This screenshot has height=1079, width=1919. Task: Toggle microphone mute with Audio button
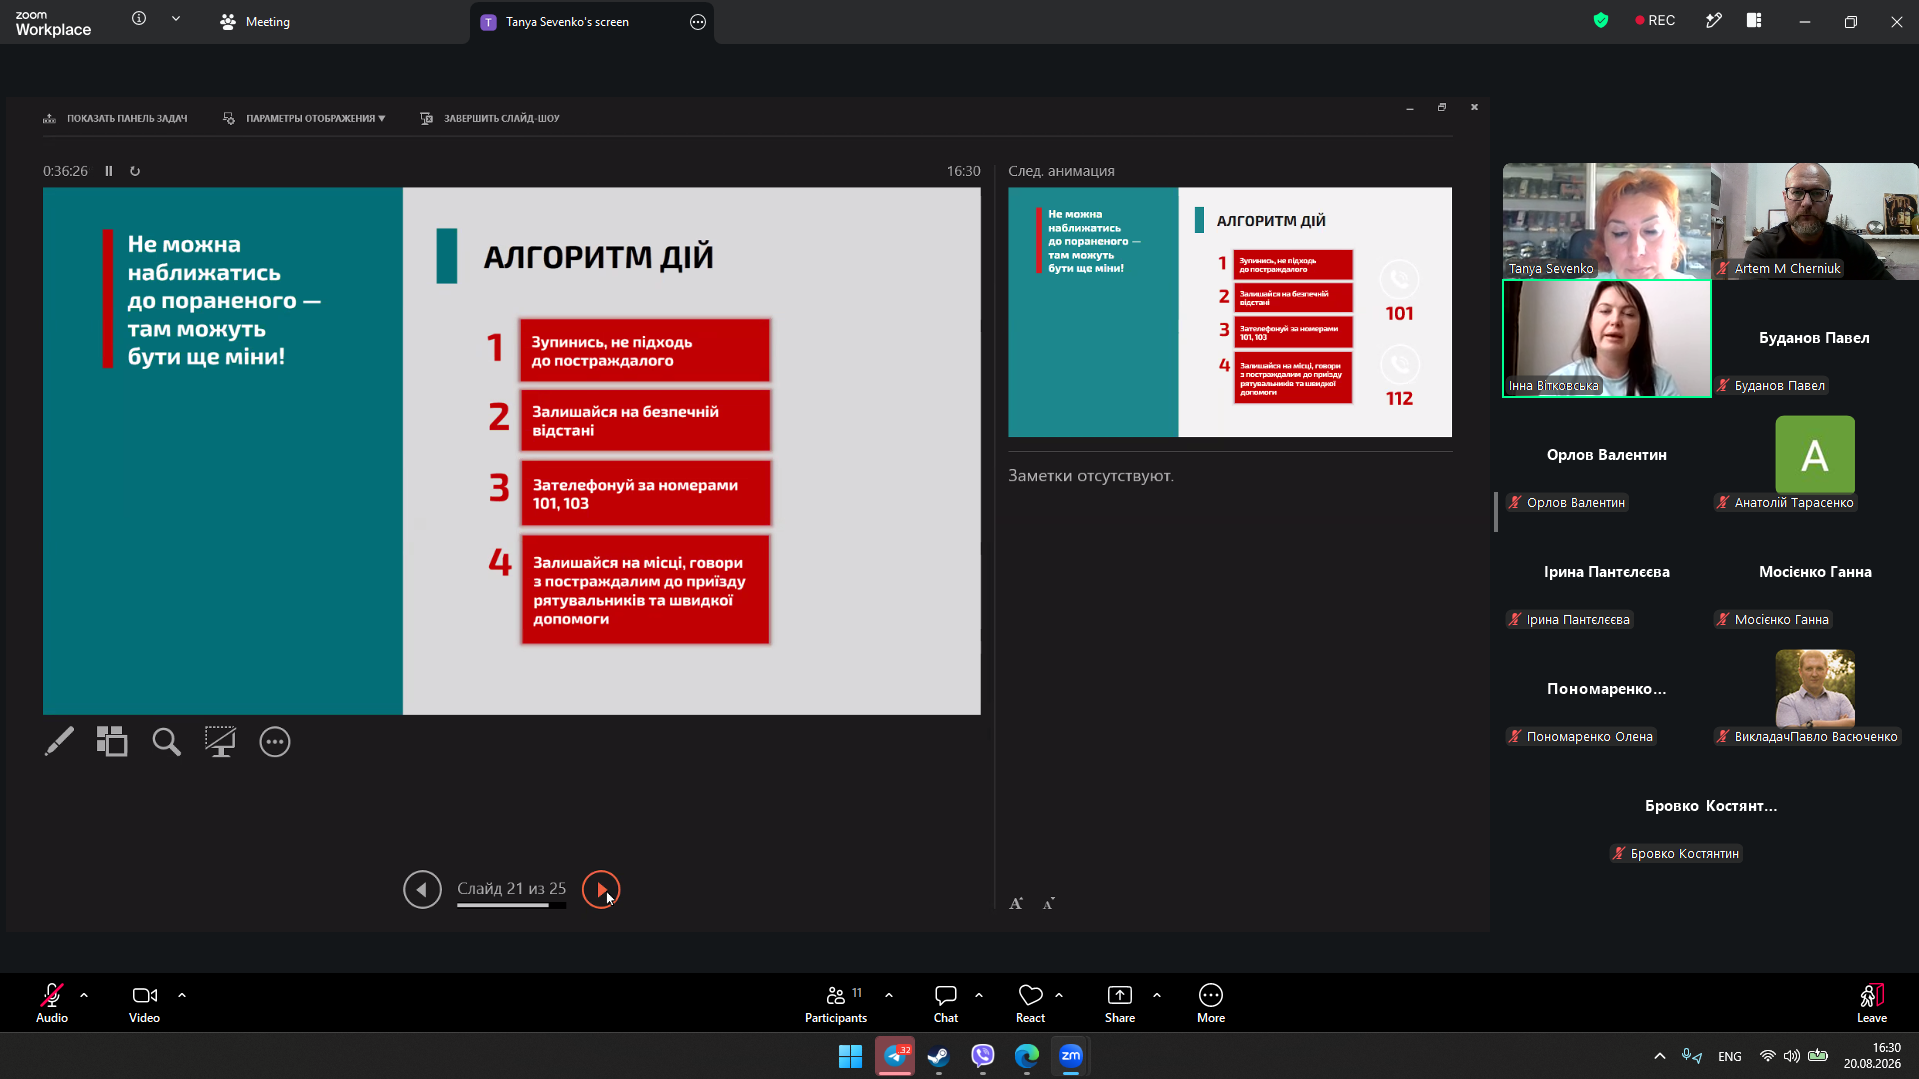click(52, 1003)
